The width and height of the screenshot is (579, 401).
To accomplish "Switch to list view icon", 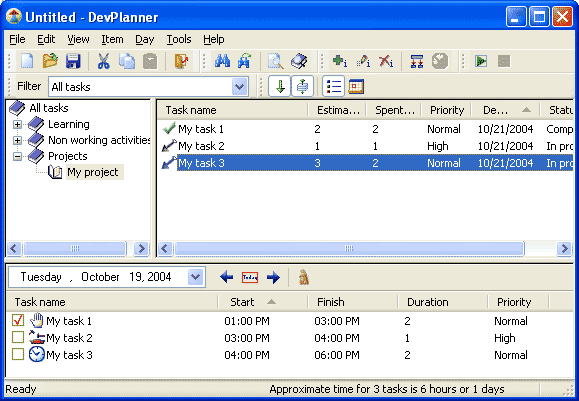I will (x=333, y=86).
